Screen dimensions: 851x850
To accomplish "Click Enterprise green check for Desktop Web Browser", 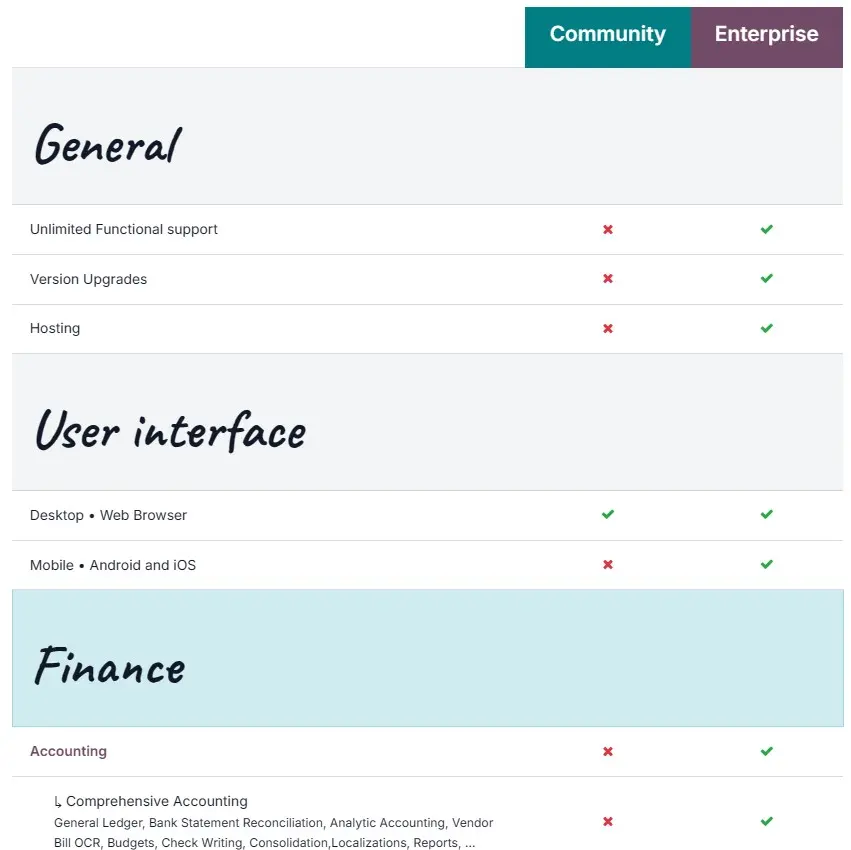I will (x=766, y=514).
